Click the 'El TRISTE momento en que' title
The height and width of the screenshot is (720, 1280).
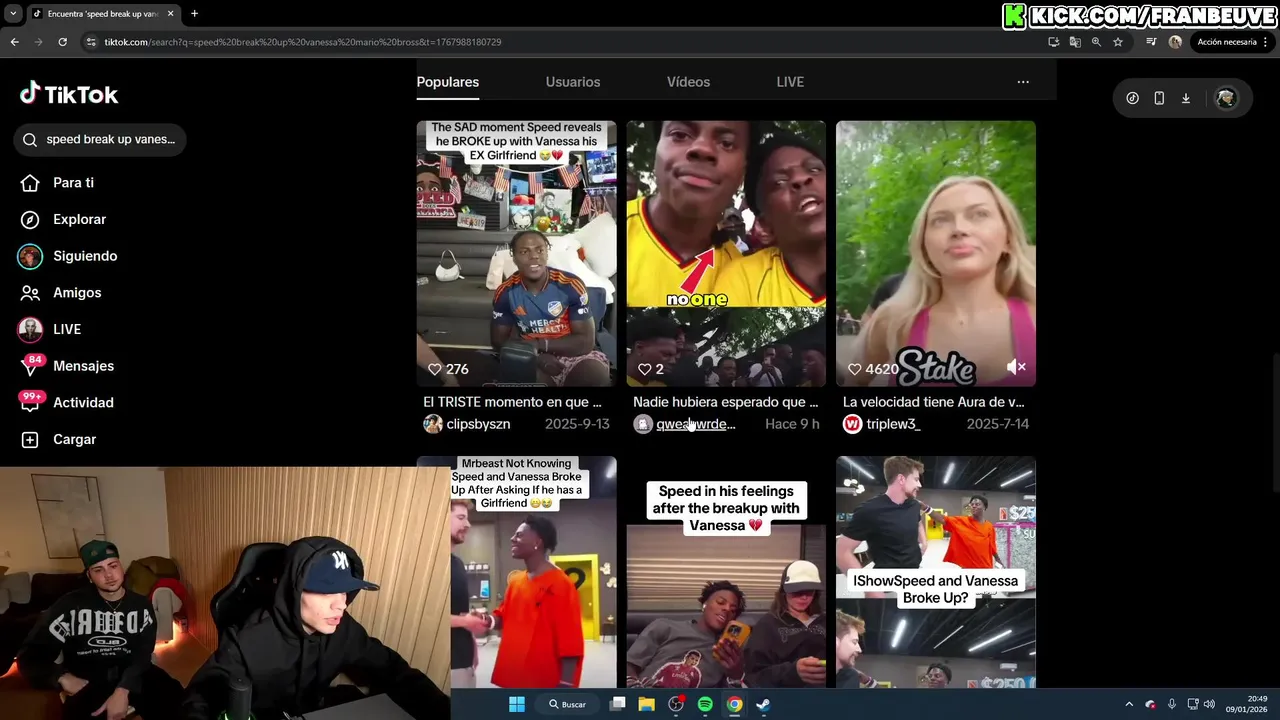[x=512, y=402]
